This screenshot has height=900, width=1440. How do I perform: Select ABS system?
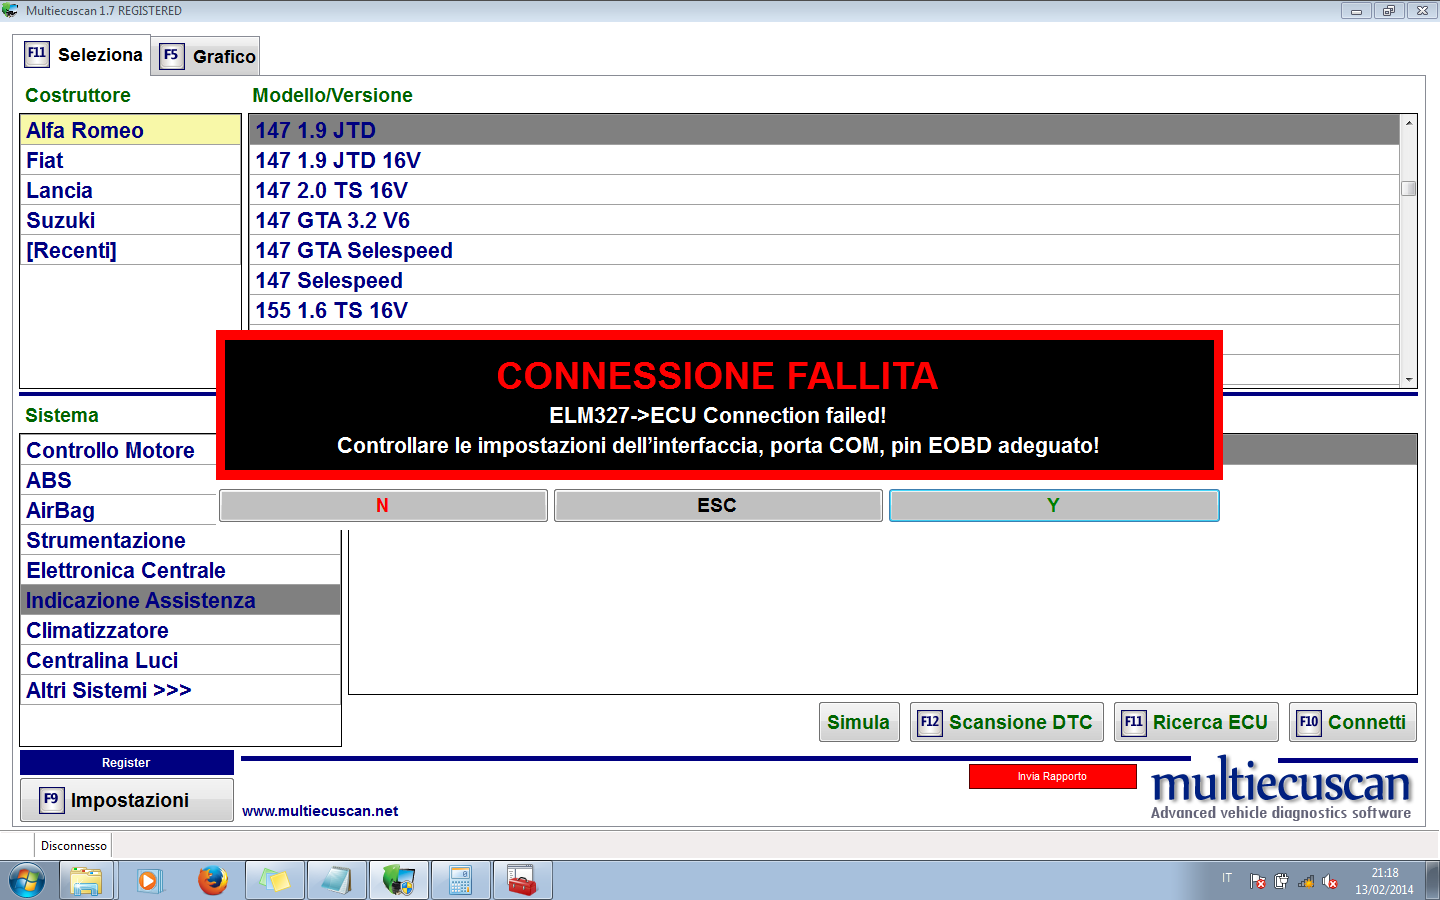118,480
